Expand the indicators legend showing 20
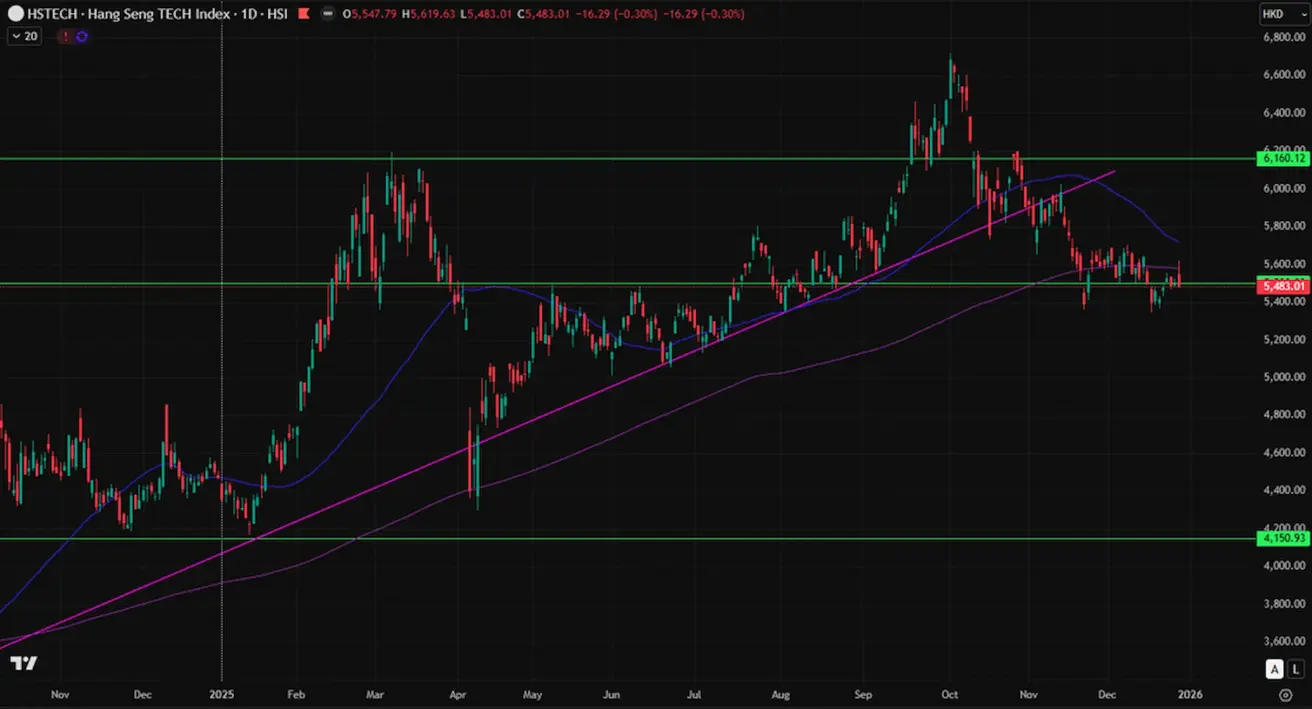Image resolution: width=1312 pixels, height=709 pixels. 24,36
